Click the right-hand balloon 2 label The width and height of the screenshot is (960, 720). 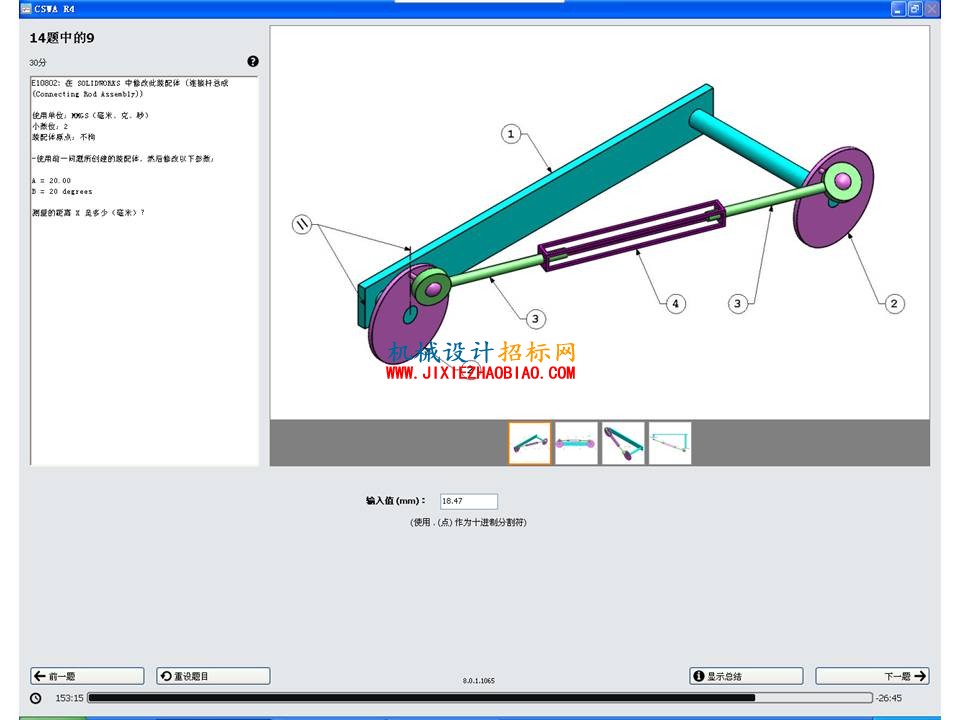tap(894, 304)
